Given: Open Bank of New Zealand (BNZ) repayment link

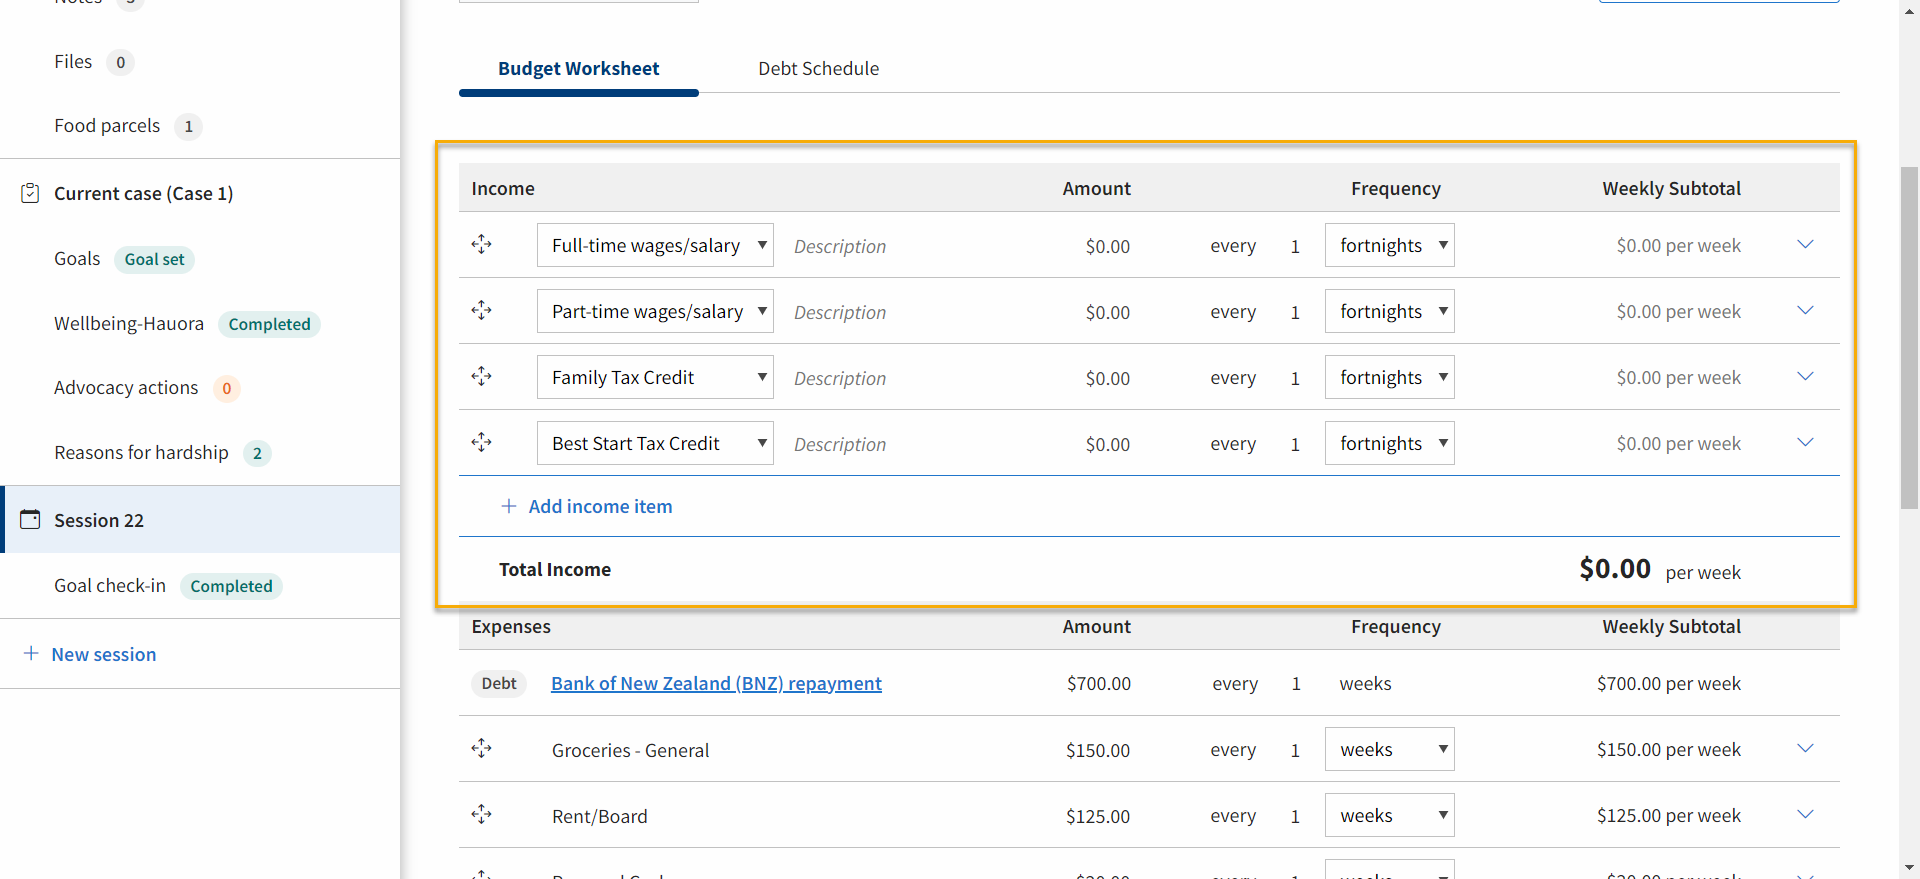Looking at the screenshot, I should point(716,683).
